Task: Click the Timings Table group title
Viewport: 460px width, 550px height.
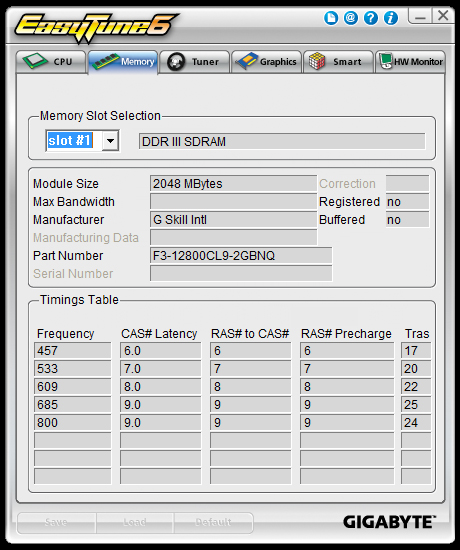Action: [79, 300]
